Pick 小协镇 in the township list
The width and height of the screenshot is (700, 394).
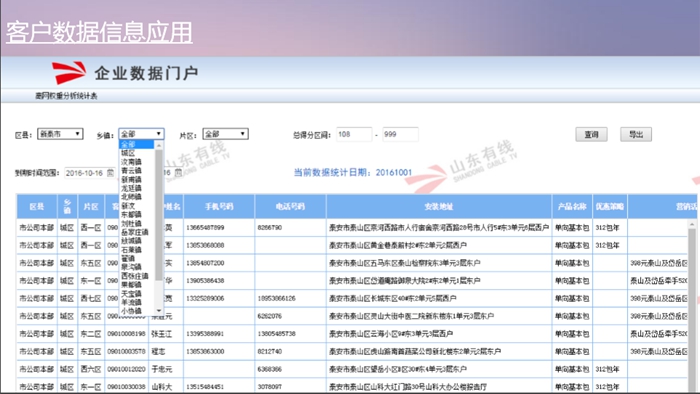[x=131, y=311]
